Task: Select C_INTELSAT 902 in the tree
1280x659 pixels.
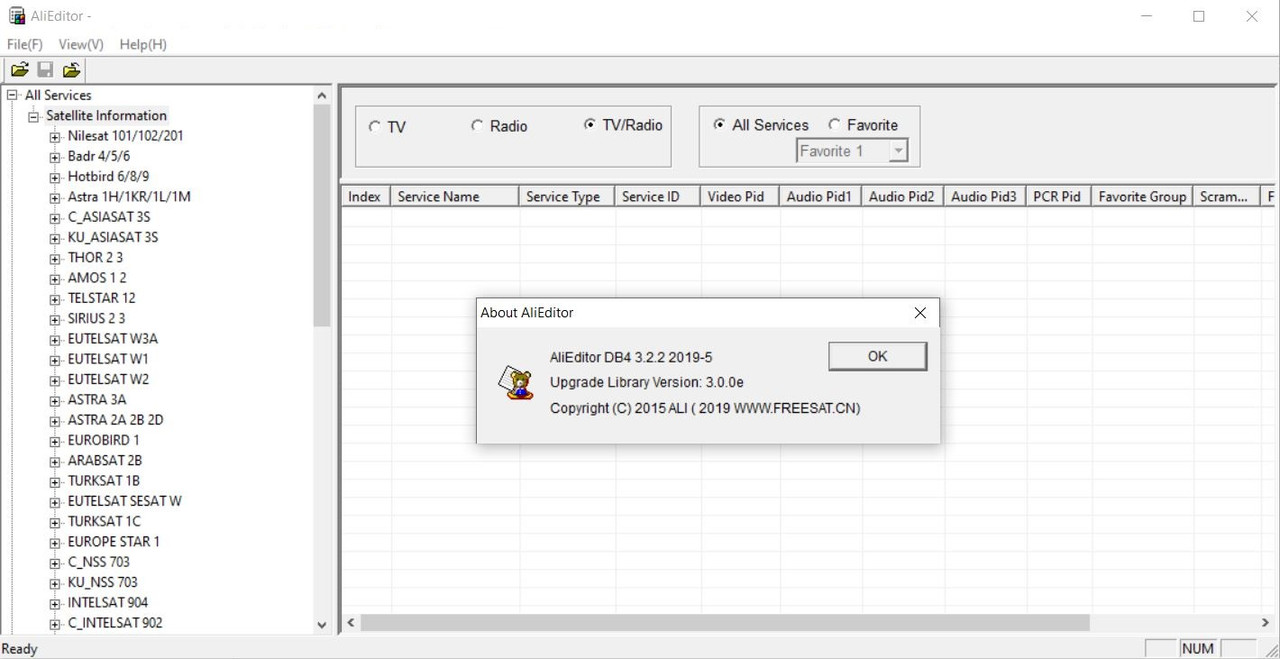Action: pos(115,623)
